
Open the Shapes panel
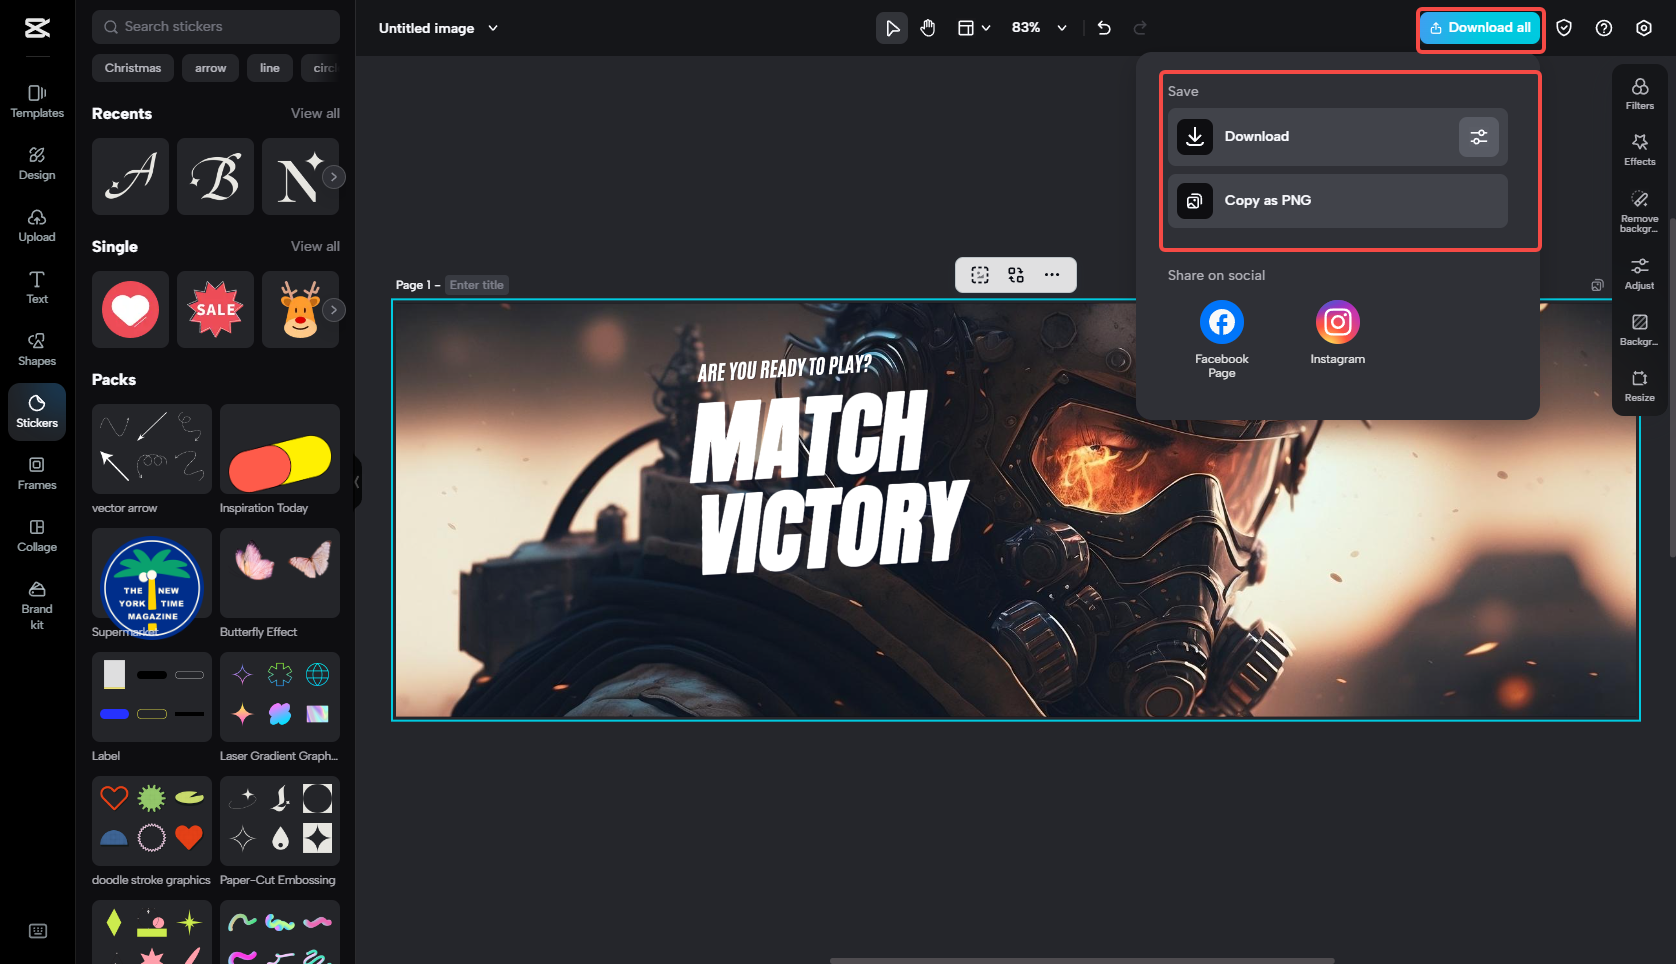point(37,349)
